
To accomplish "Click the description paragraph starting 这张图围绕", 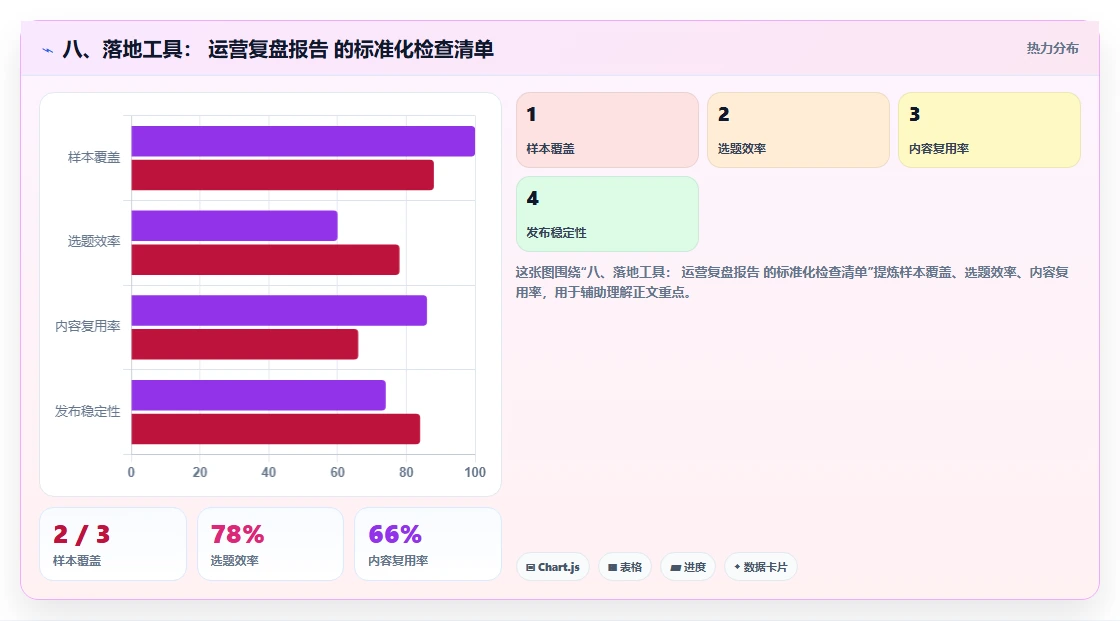I will (792, 282).
